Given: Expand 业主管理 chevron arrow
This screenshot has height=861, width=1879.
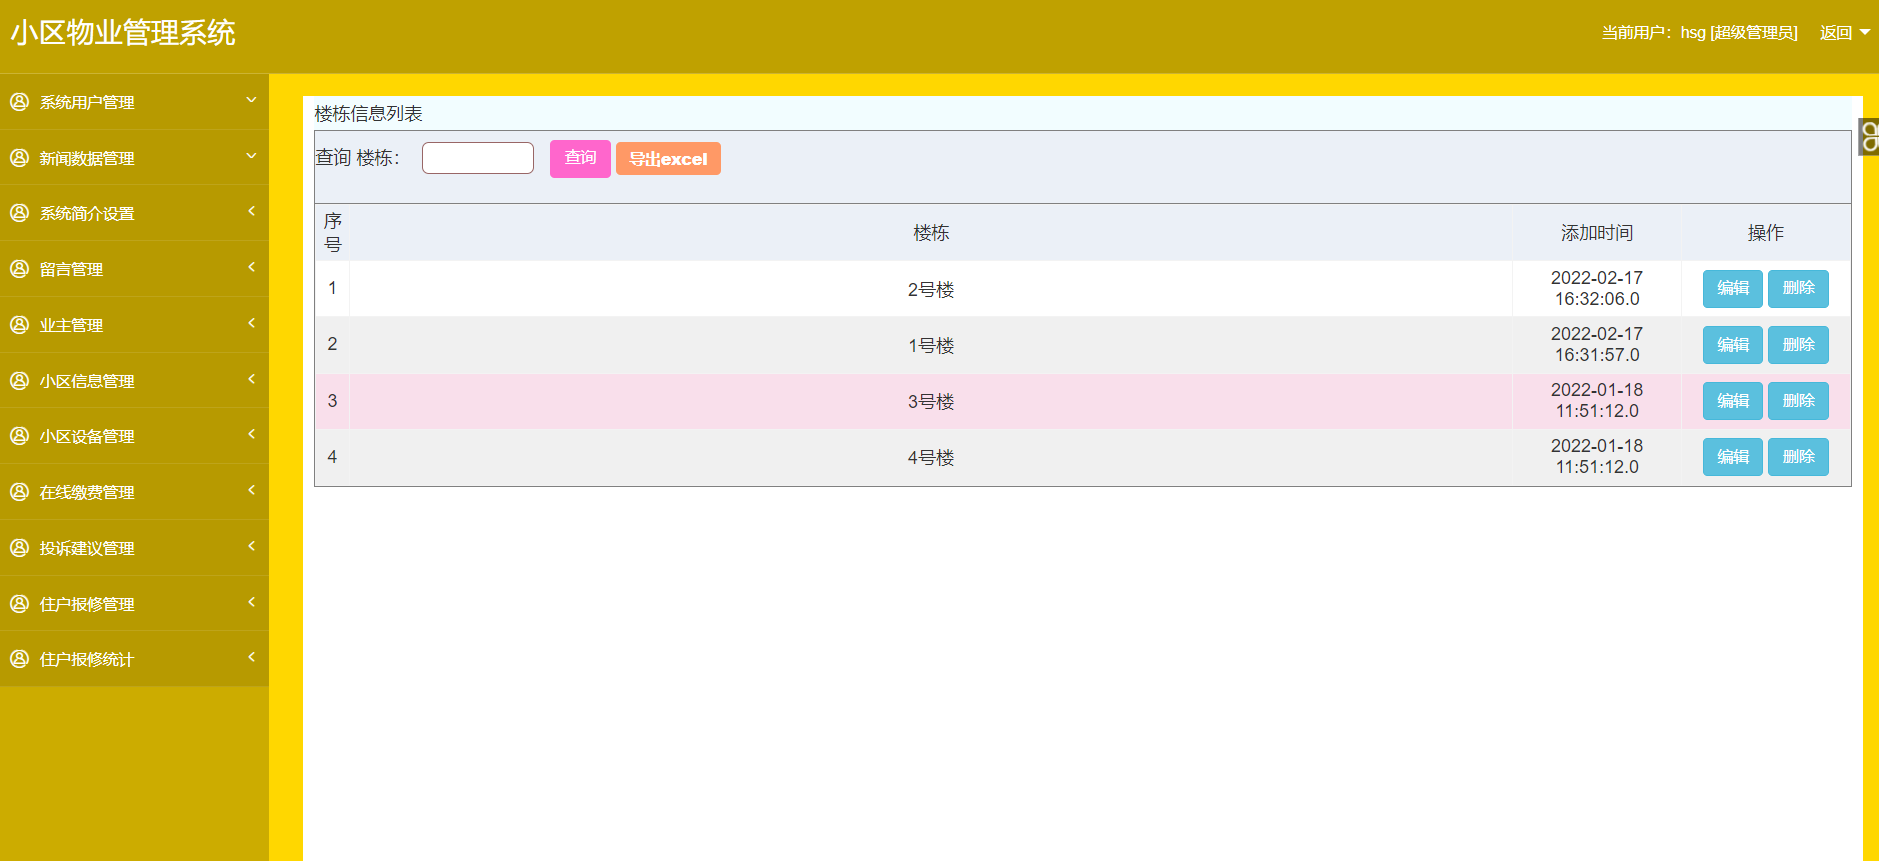Looking at the screenshot, I should [251, 323].
